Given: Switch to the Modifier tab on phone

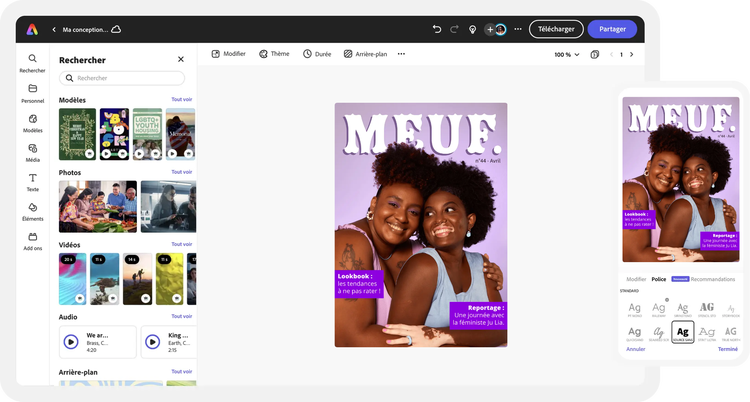Looking at the screenshot, I should tap(636, 279).
